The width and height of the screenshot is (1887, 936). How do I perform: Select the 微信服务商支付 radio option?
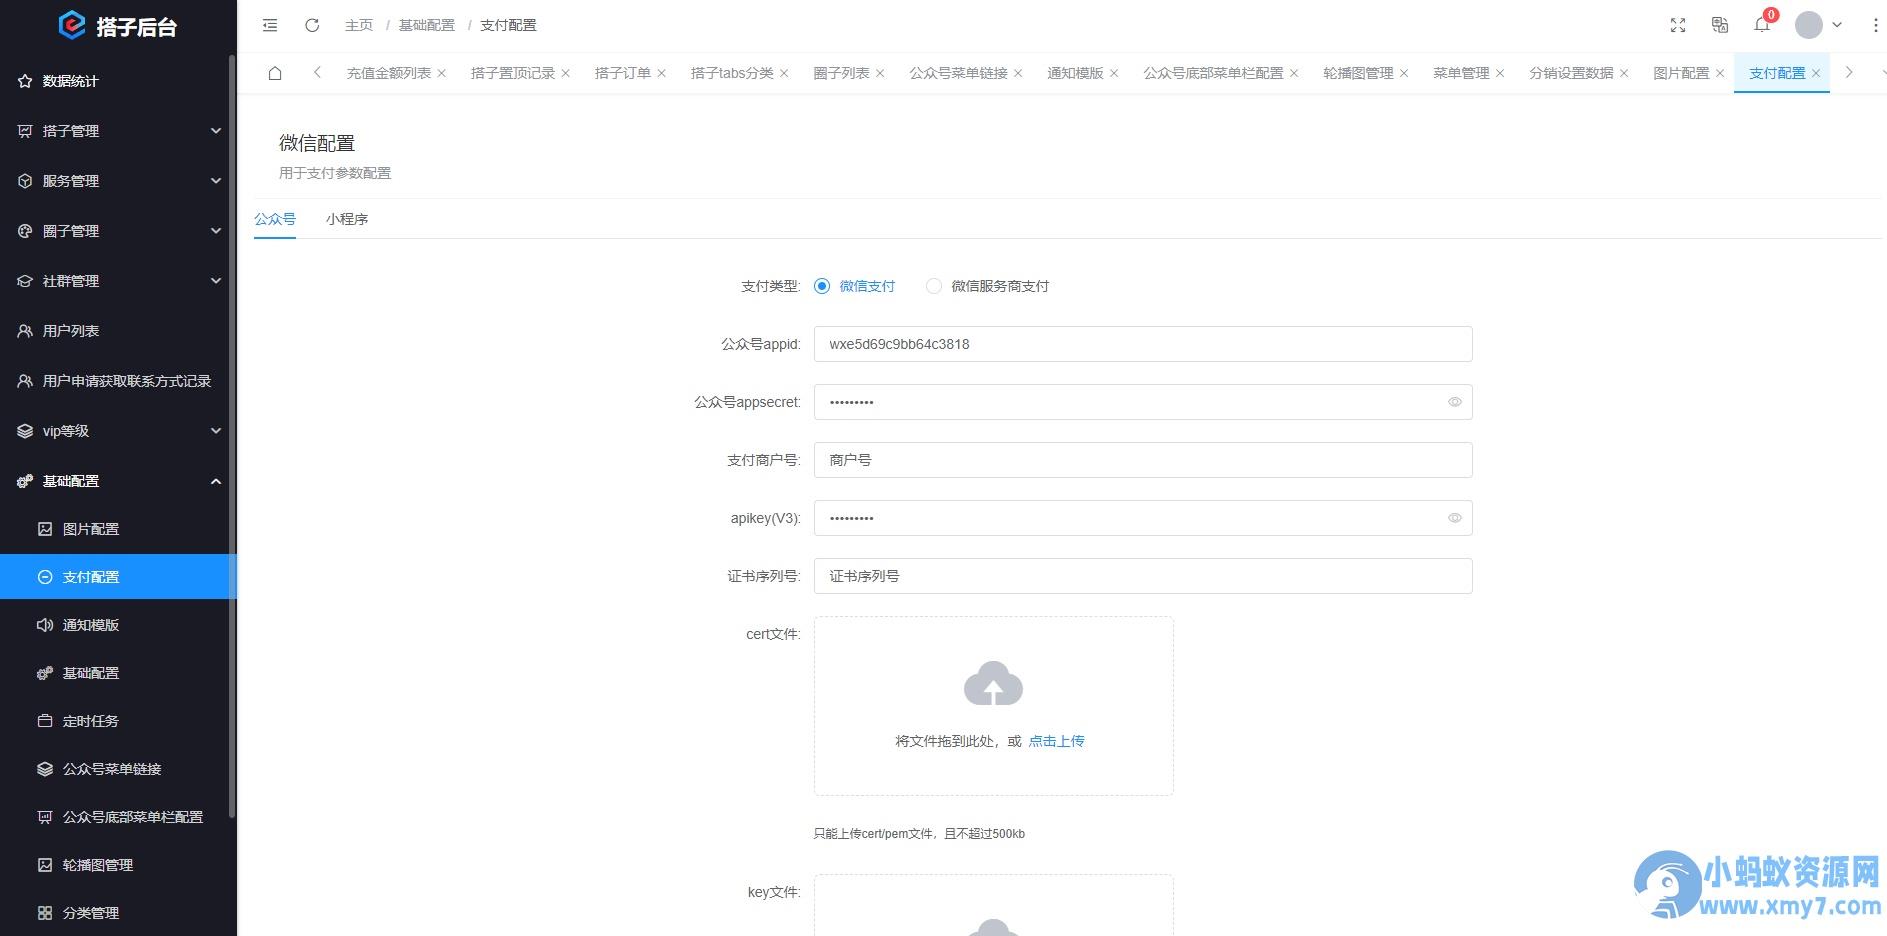[934, 286]
